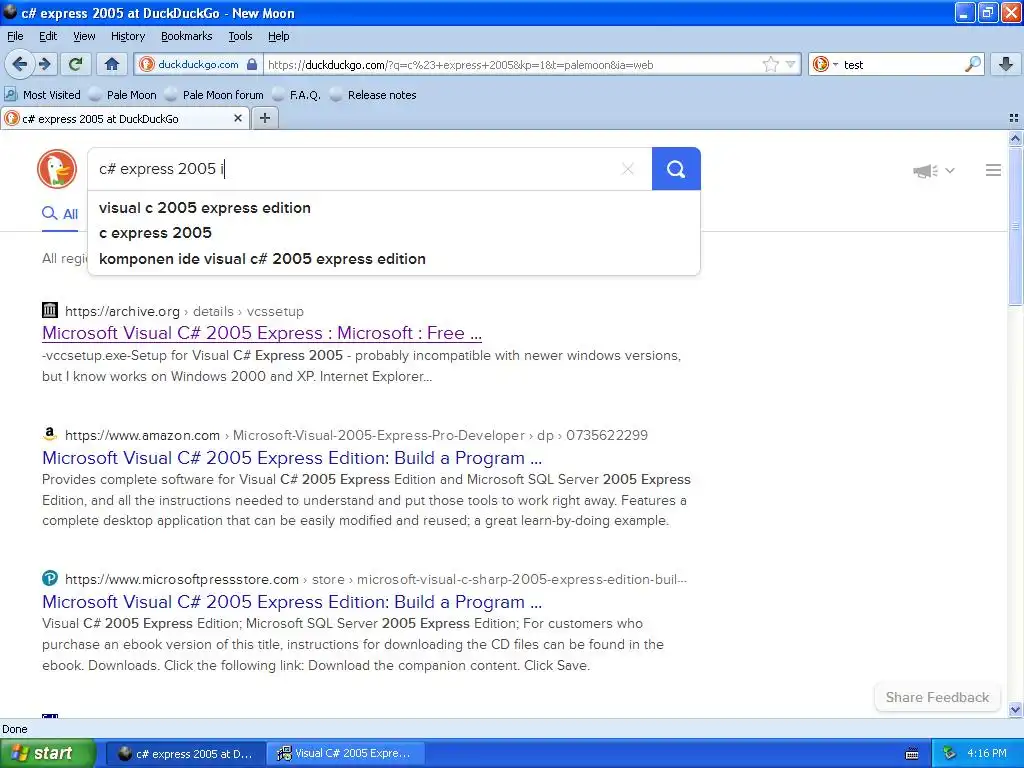Choose suggestion komponen ide visual c# 2005
Image resolution: width=1024 pixels, height=768 pixels.
(x=394, y=259)
